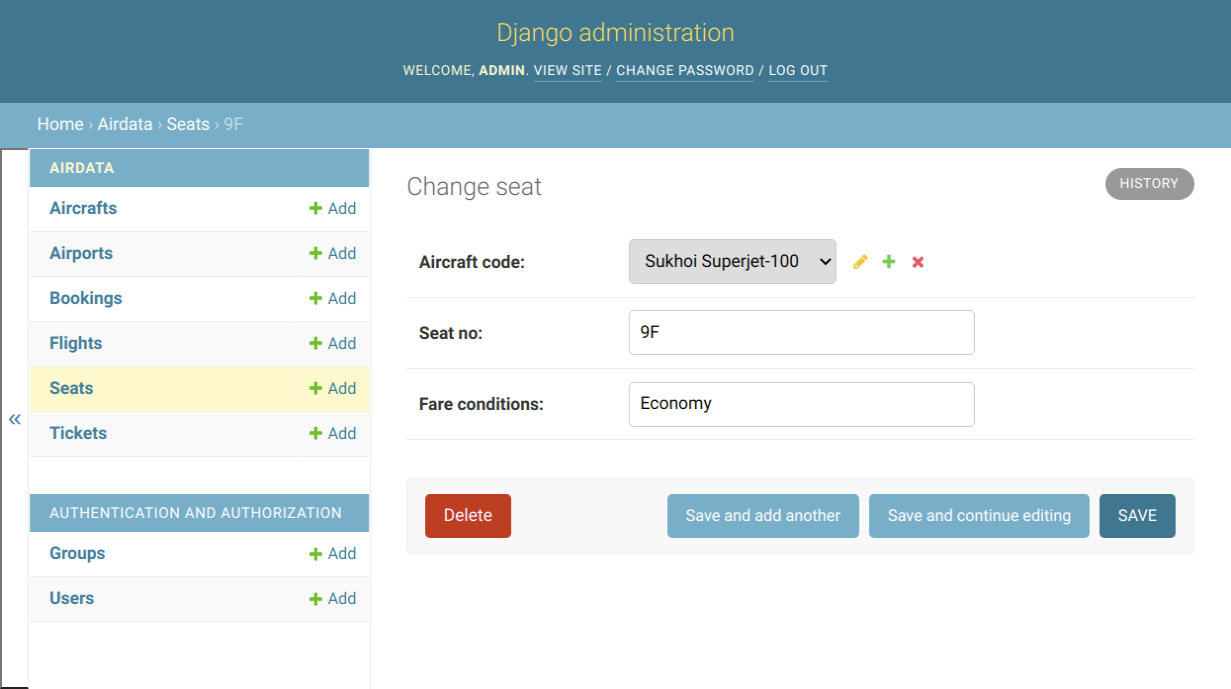The width and height of the screenshot is (1231, 689).
Task: Click Save and continue editing
Action: coord(978,515)
